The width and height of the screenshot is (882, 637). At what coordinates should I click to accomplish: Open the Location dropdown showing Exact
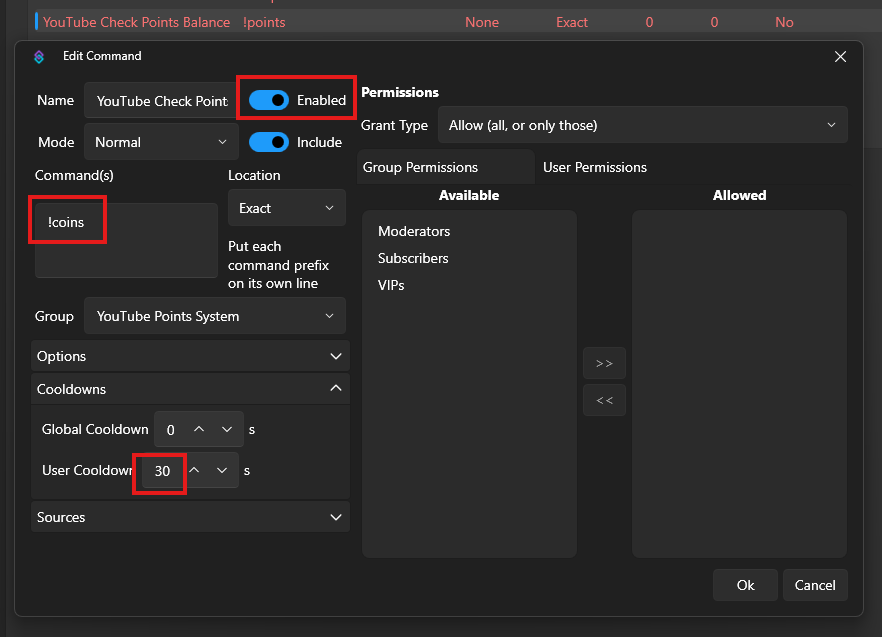286,208
